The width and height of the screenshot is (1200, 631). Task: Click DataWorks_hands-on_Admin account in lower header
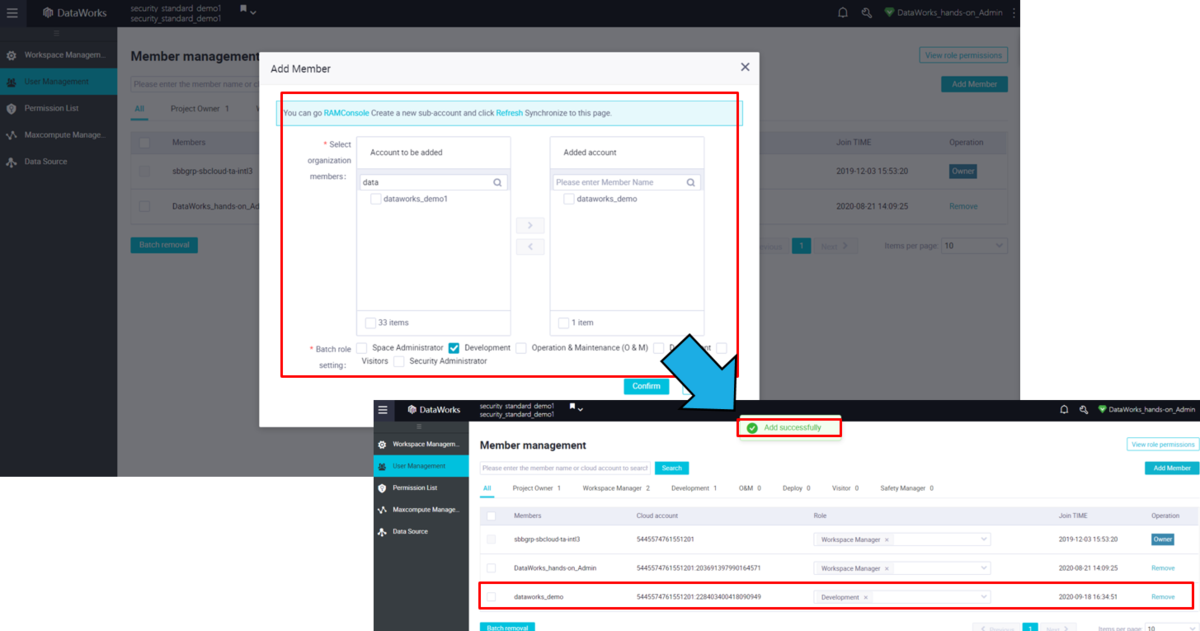coord(1146,410)
